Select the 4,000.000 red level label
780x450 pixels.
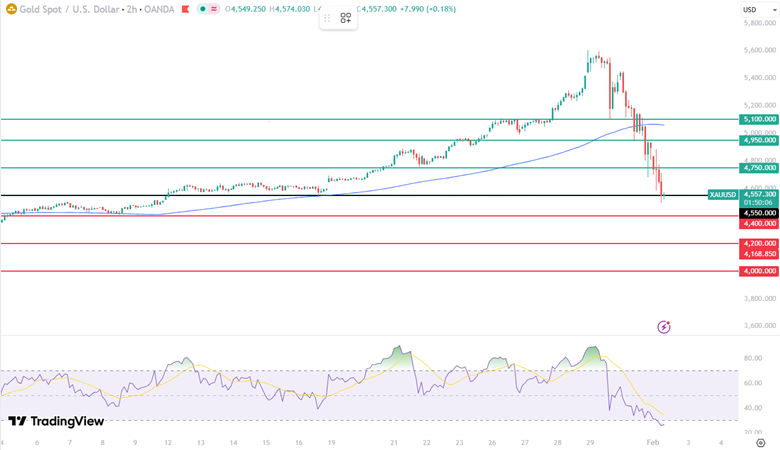pos(758,271)
